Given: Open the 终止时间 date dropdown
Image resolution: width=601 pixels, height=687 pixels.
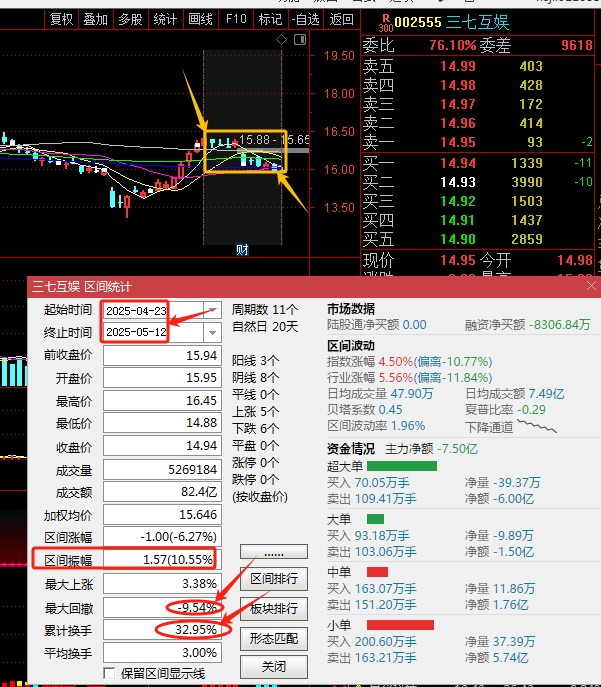Looking at the screenshot, I should pyautogui.click(x=212, y=333).
